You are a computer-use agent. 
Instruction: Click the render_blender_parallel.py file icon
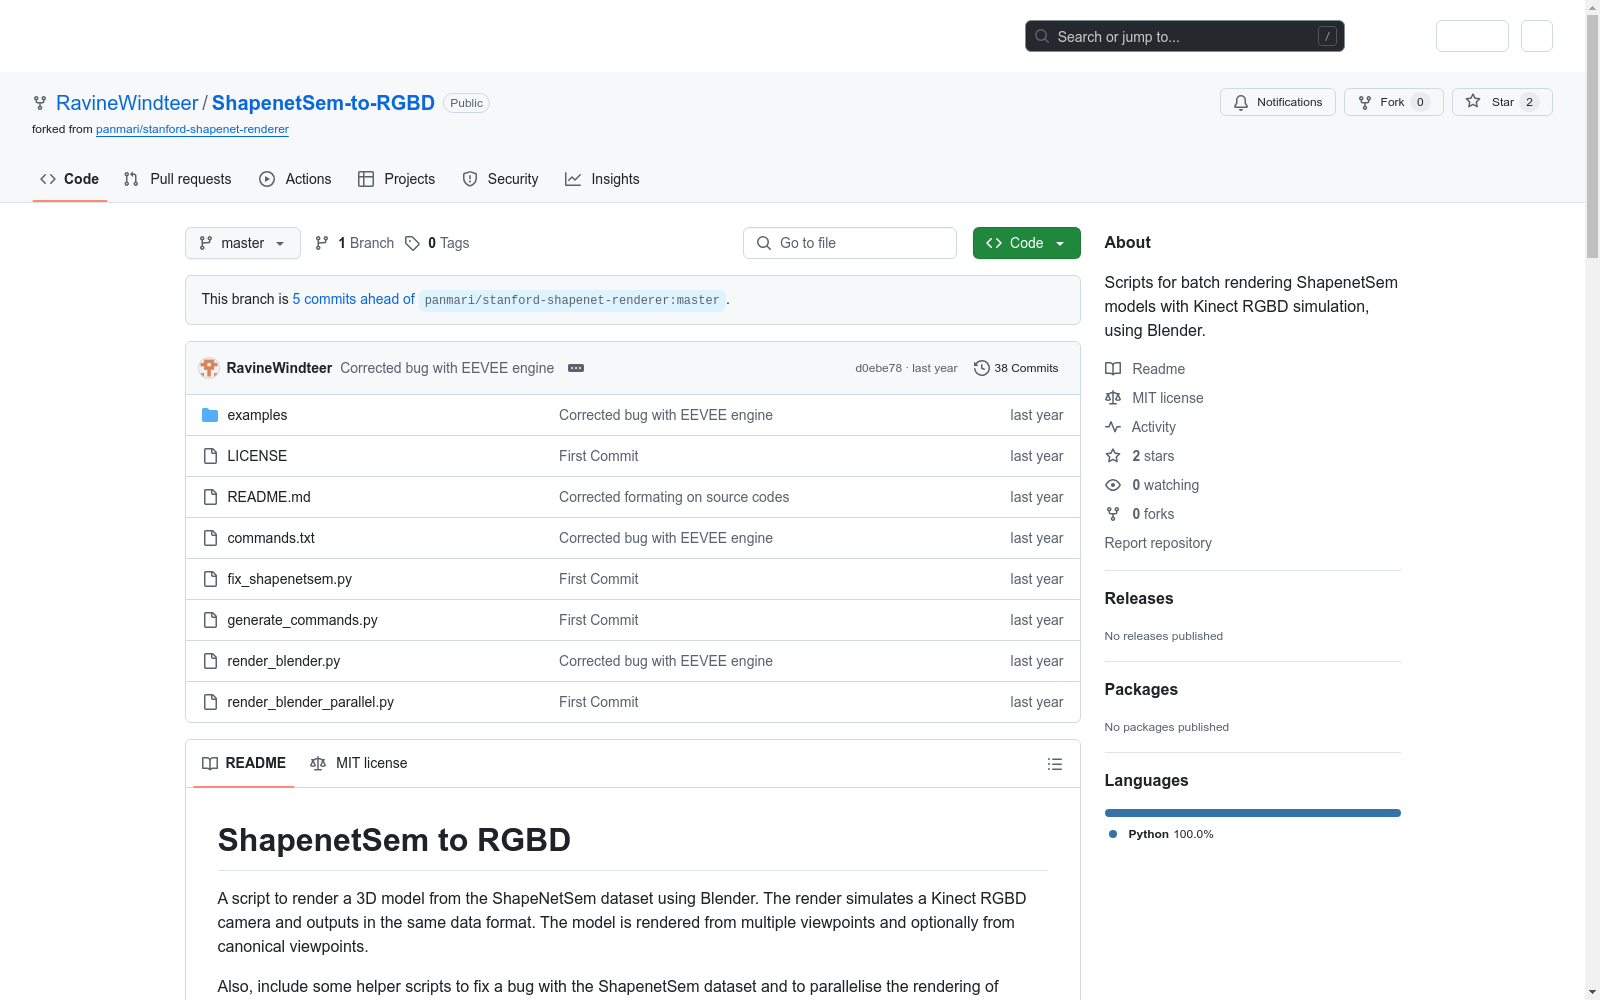coord(210,702)
